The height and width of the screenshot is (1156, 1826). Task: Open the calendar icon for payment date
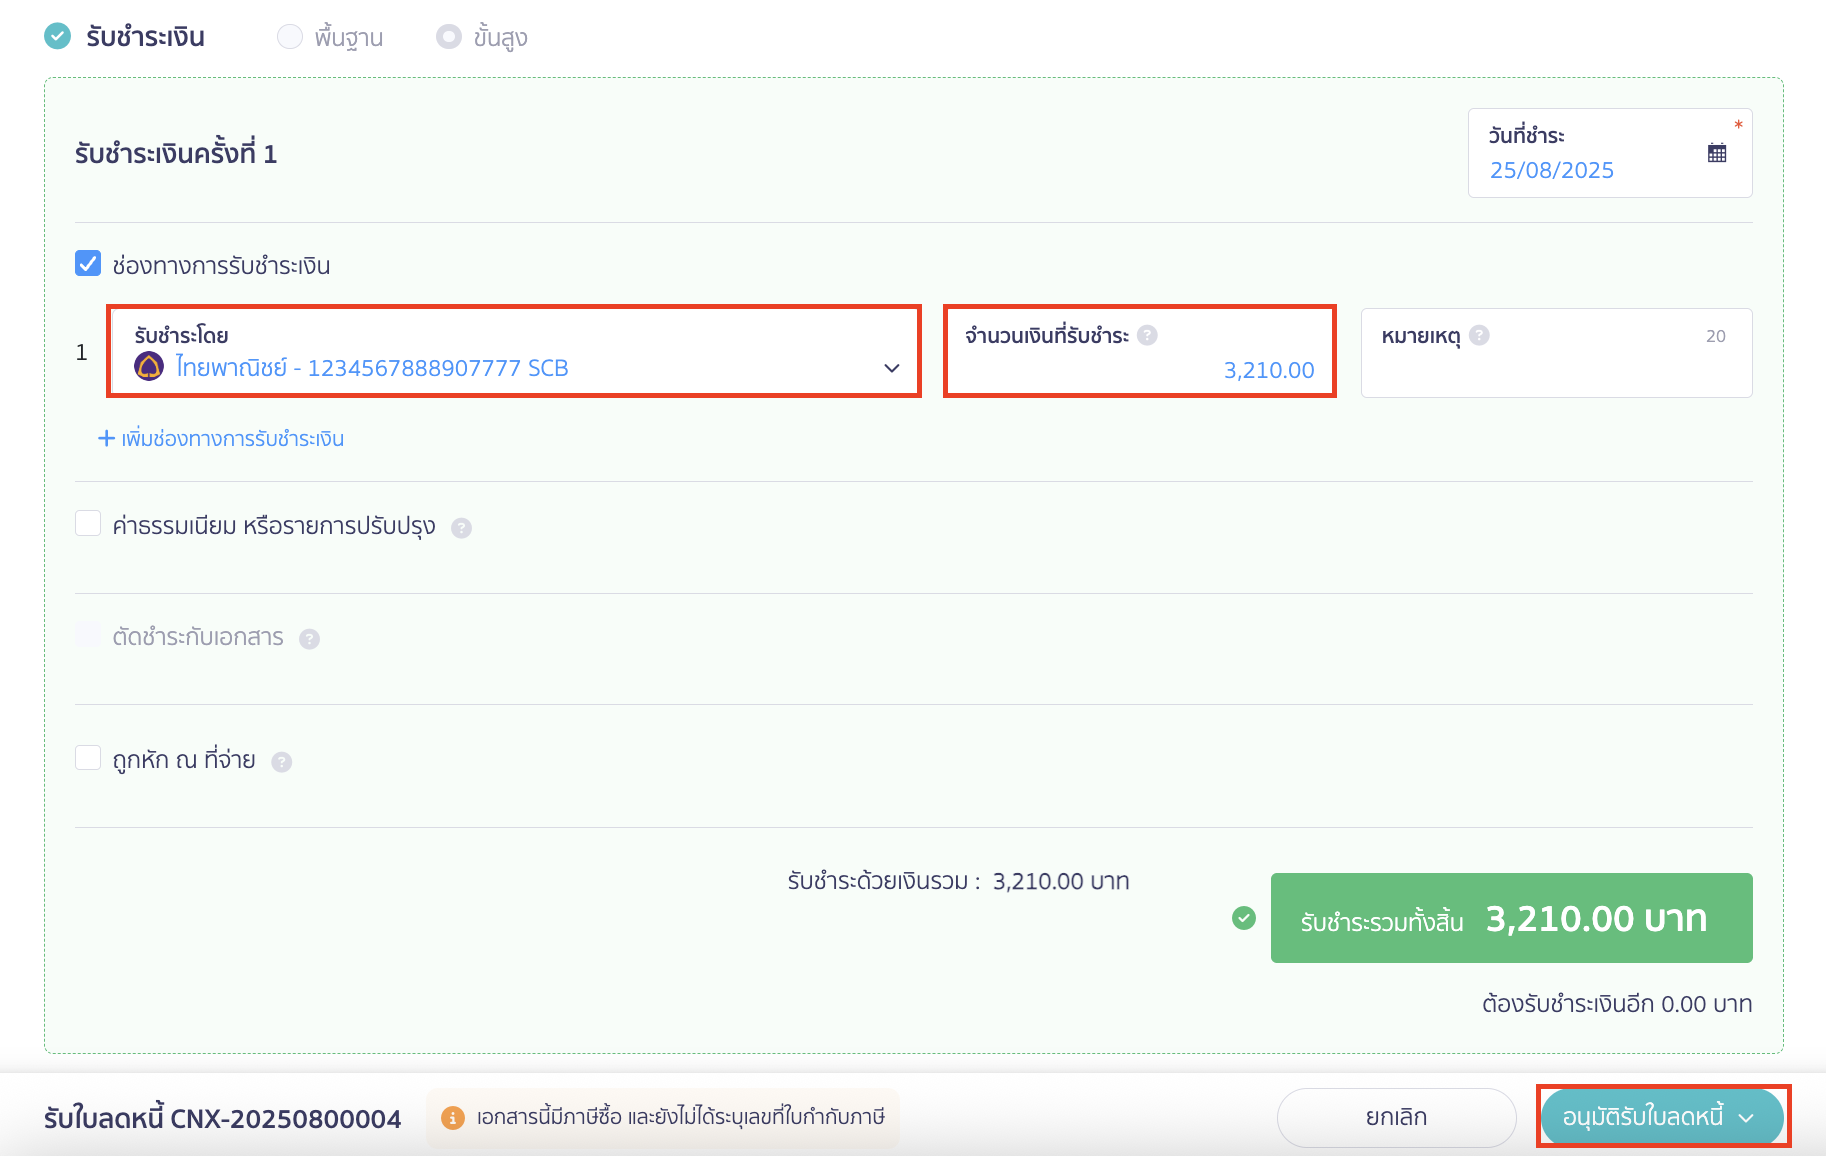[1716, 153]
